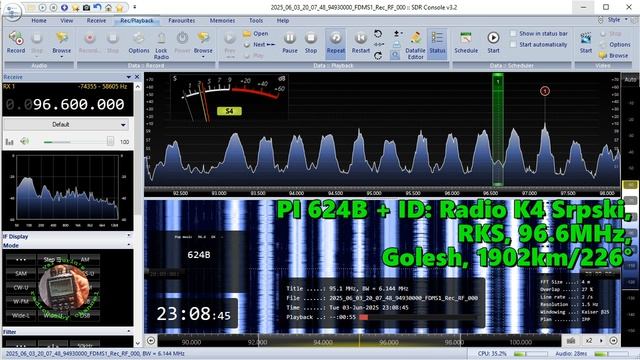Image resolution: width=640 pixels, height=360 pixels.
Task: Switch to the Favourites ribbon tab
Action: click(182, 20)
